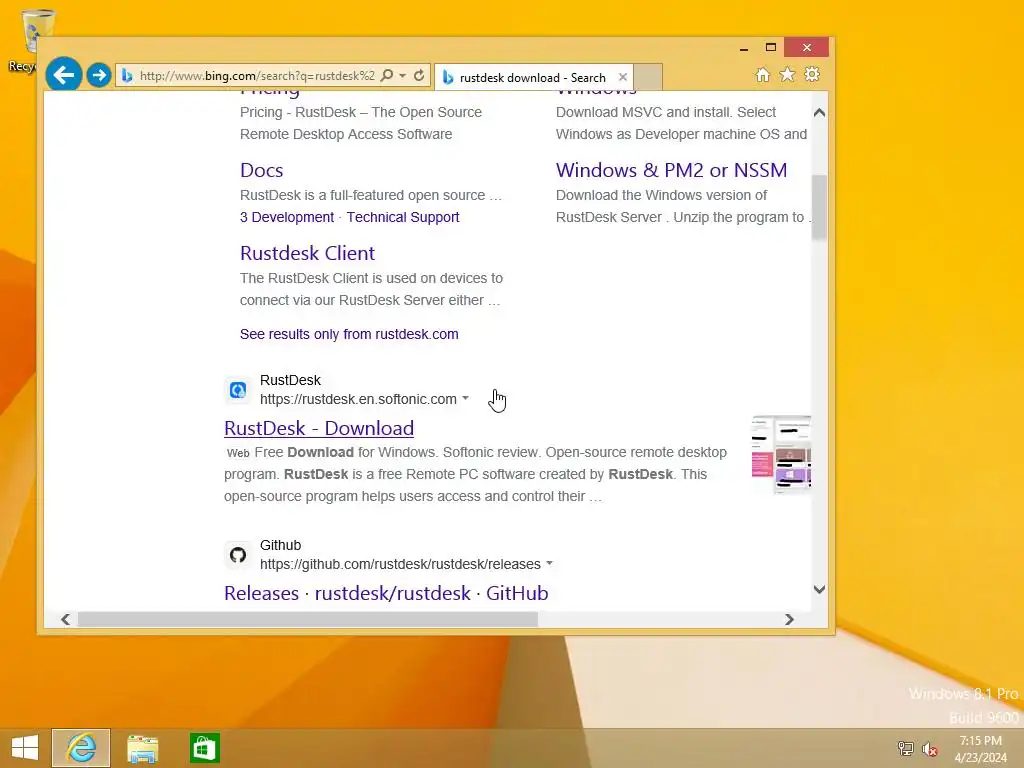Open Favorites star icon

tap(788, 74)
